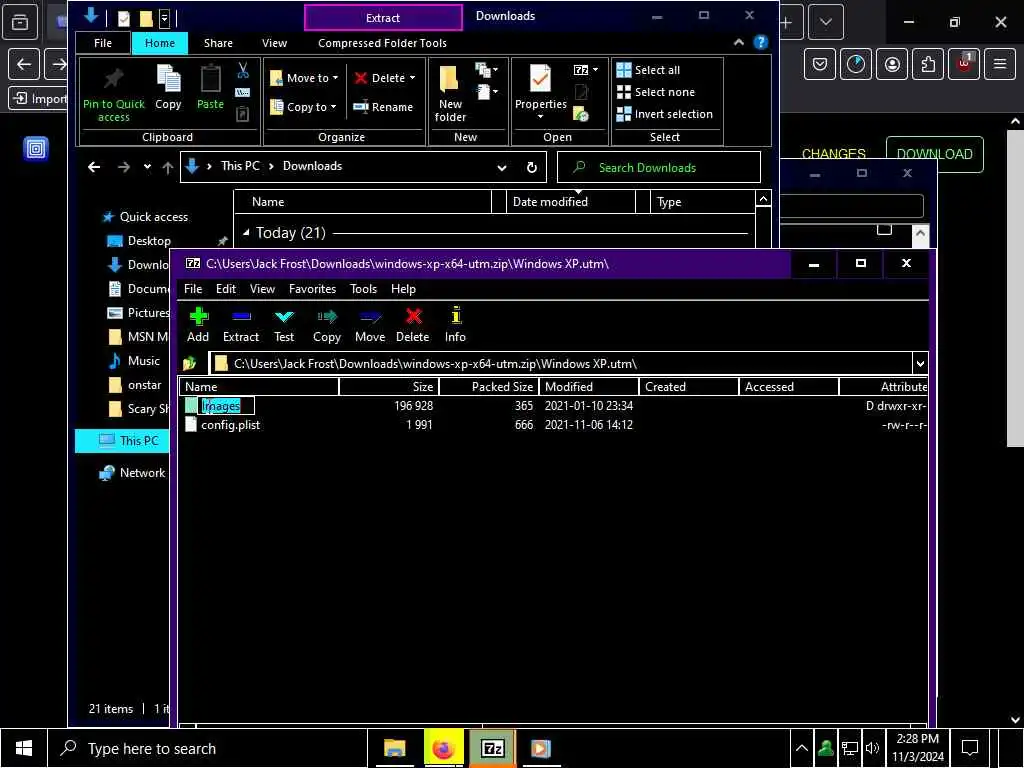The height and width of the screenshot is (768, 1024).
Task: Click the Extract icon in 7-Zip toolbar
Action: coord(241,325)
